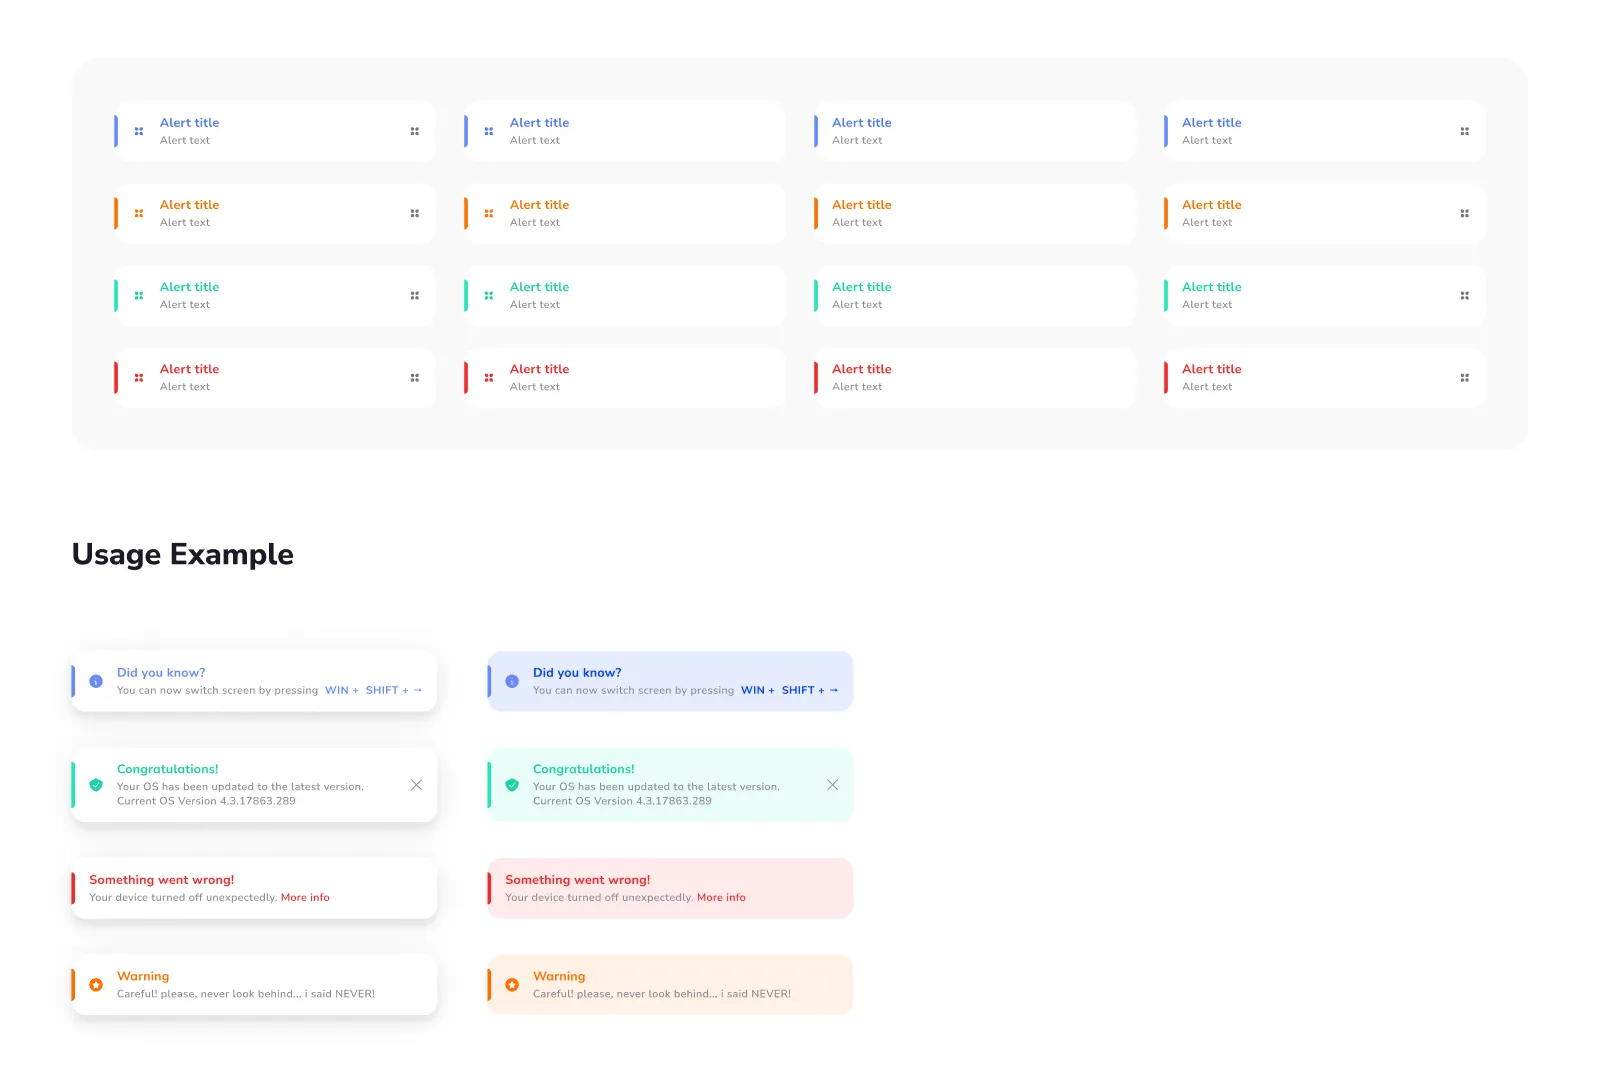Click the orange icon on the white Warning alert

click(96, 985)
